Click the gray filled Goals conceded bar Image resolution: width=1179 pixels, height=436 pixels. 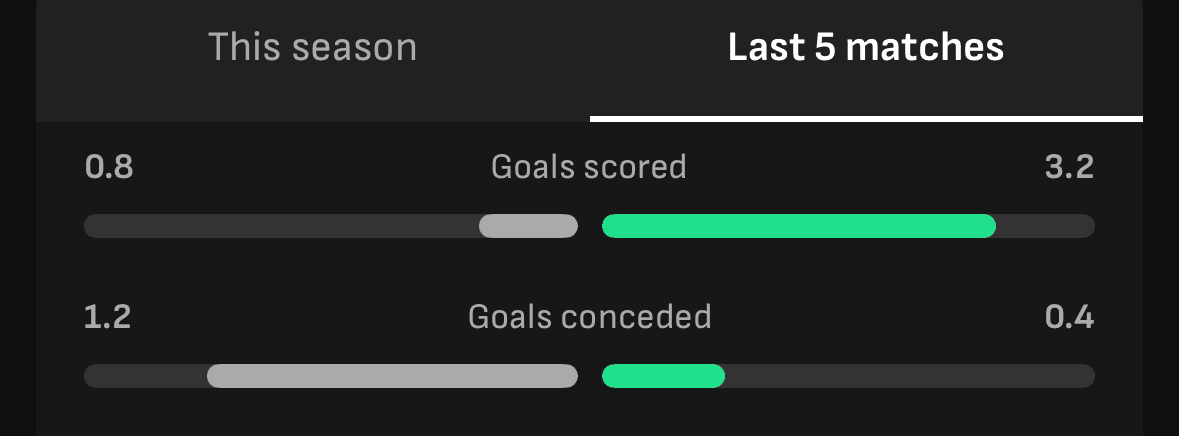click(x=392, y=376)
